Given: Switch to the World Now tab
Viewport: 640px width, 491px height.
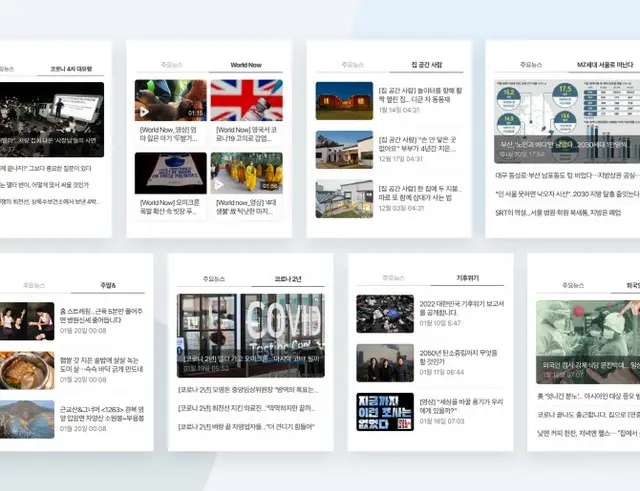Looking at the screenshot, I should [246, 65].
